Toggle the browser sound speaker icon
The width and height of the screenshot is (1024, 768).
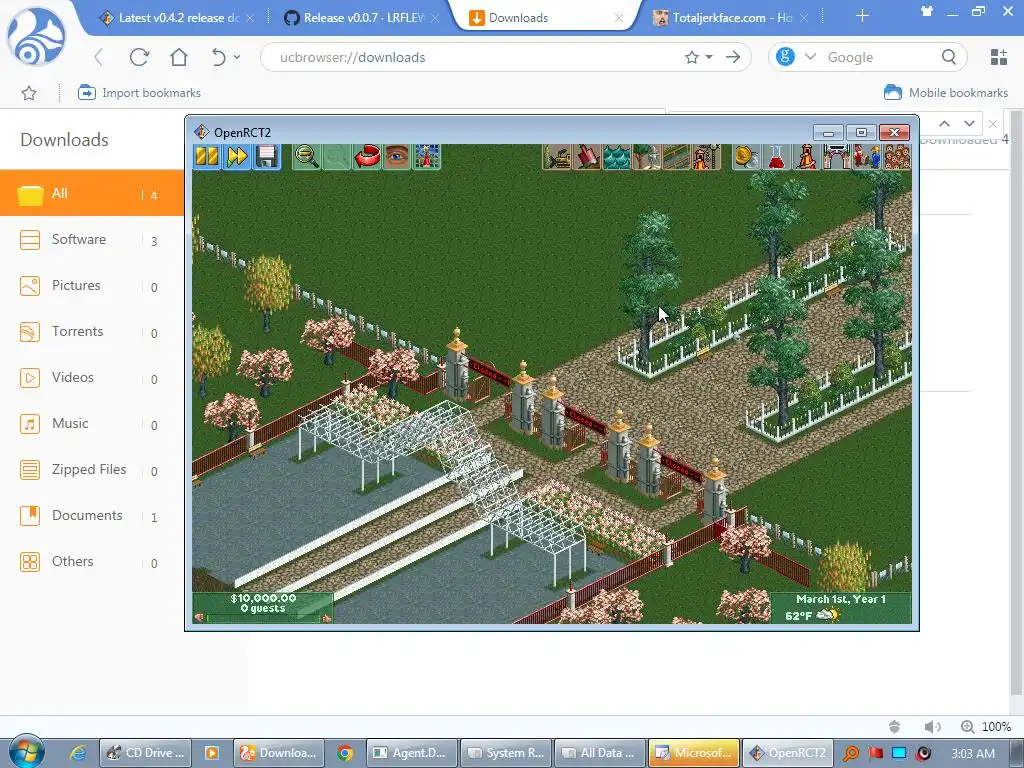tap(933, 727)
